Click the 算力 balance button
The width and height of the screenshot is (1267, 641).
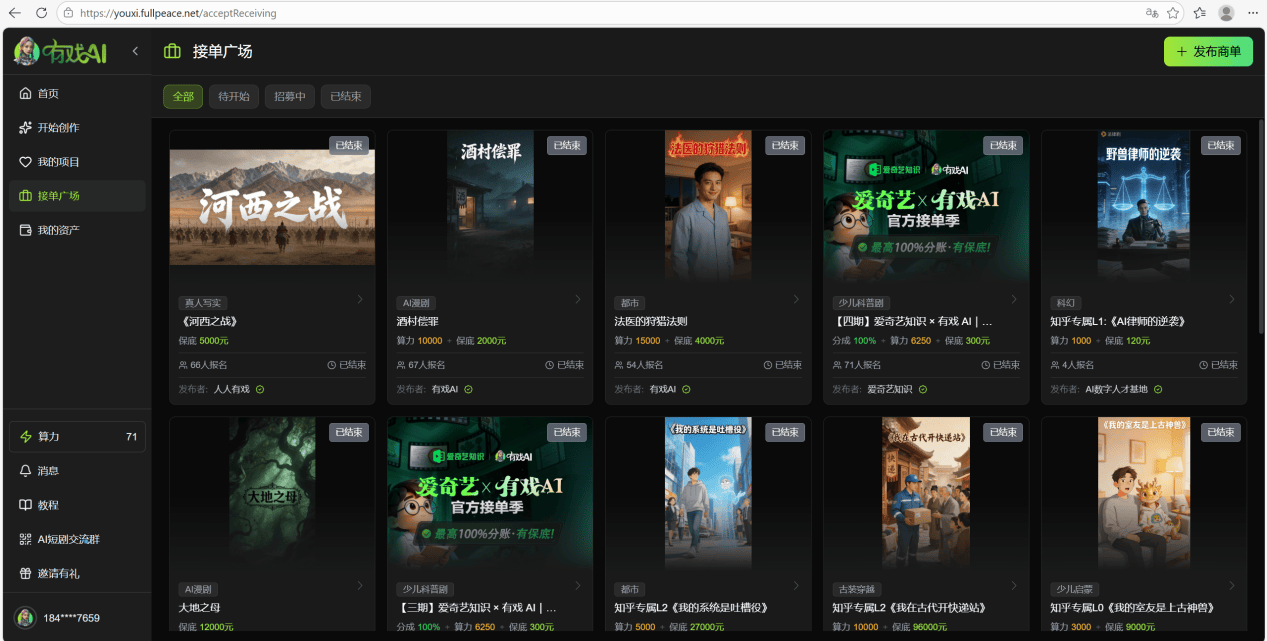[77, 437]
